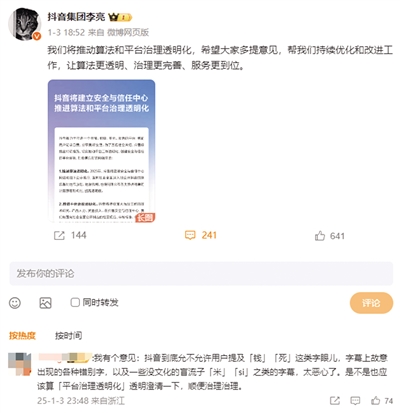
Task: Repost the top comment via share icon
Action: (x=335, y=400)
